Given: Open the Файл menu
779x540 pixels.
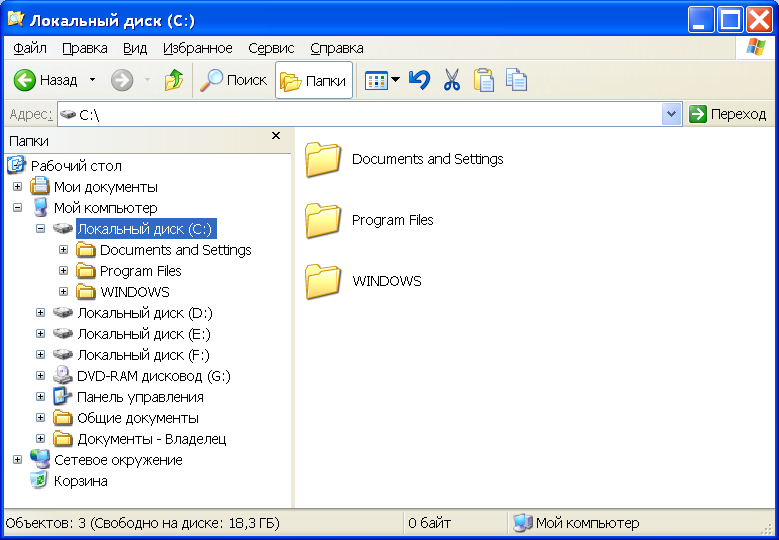Looking at the screenshot, I should 30,48.
